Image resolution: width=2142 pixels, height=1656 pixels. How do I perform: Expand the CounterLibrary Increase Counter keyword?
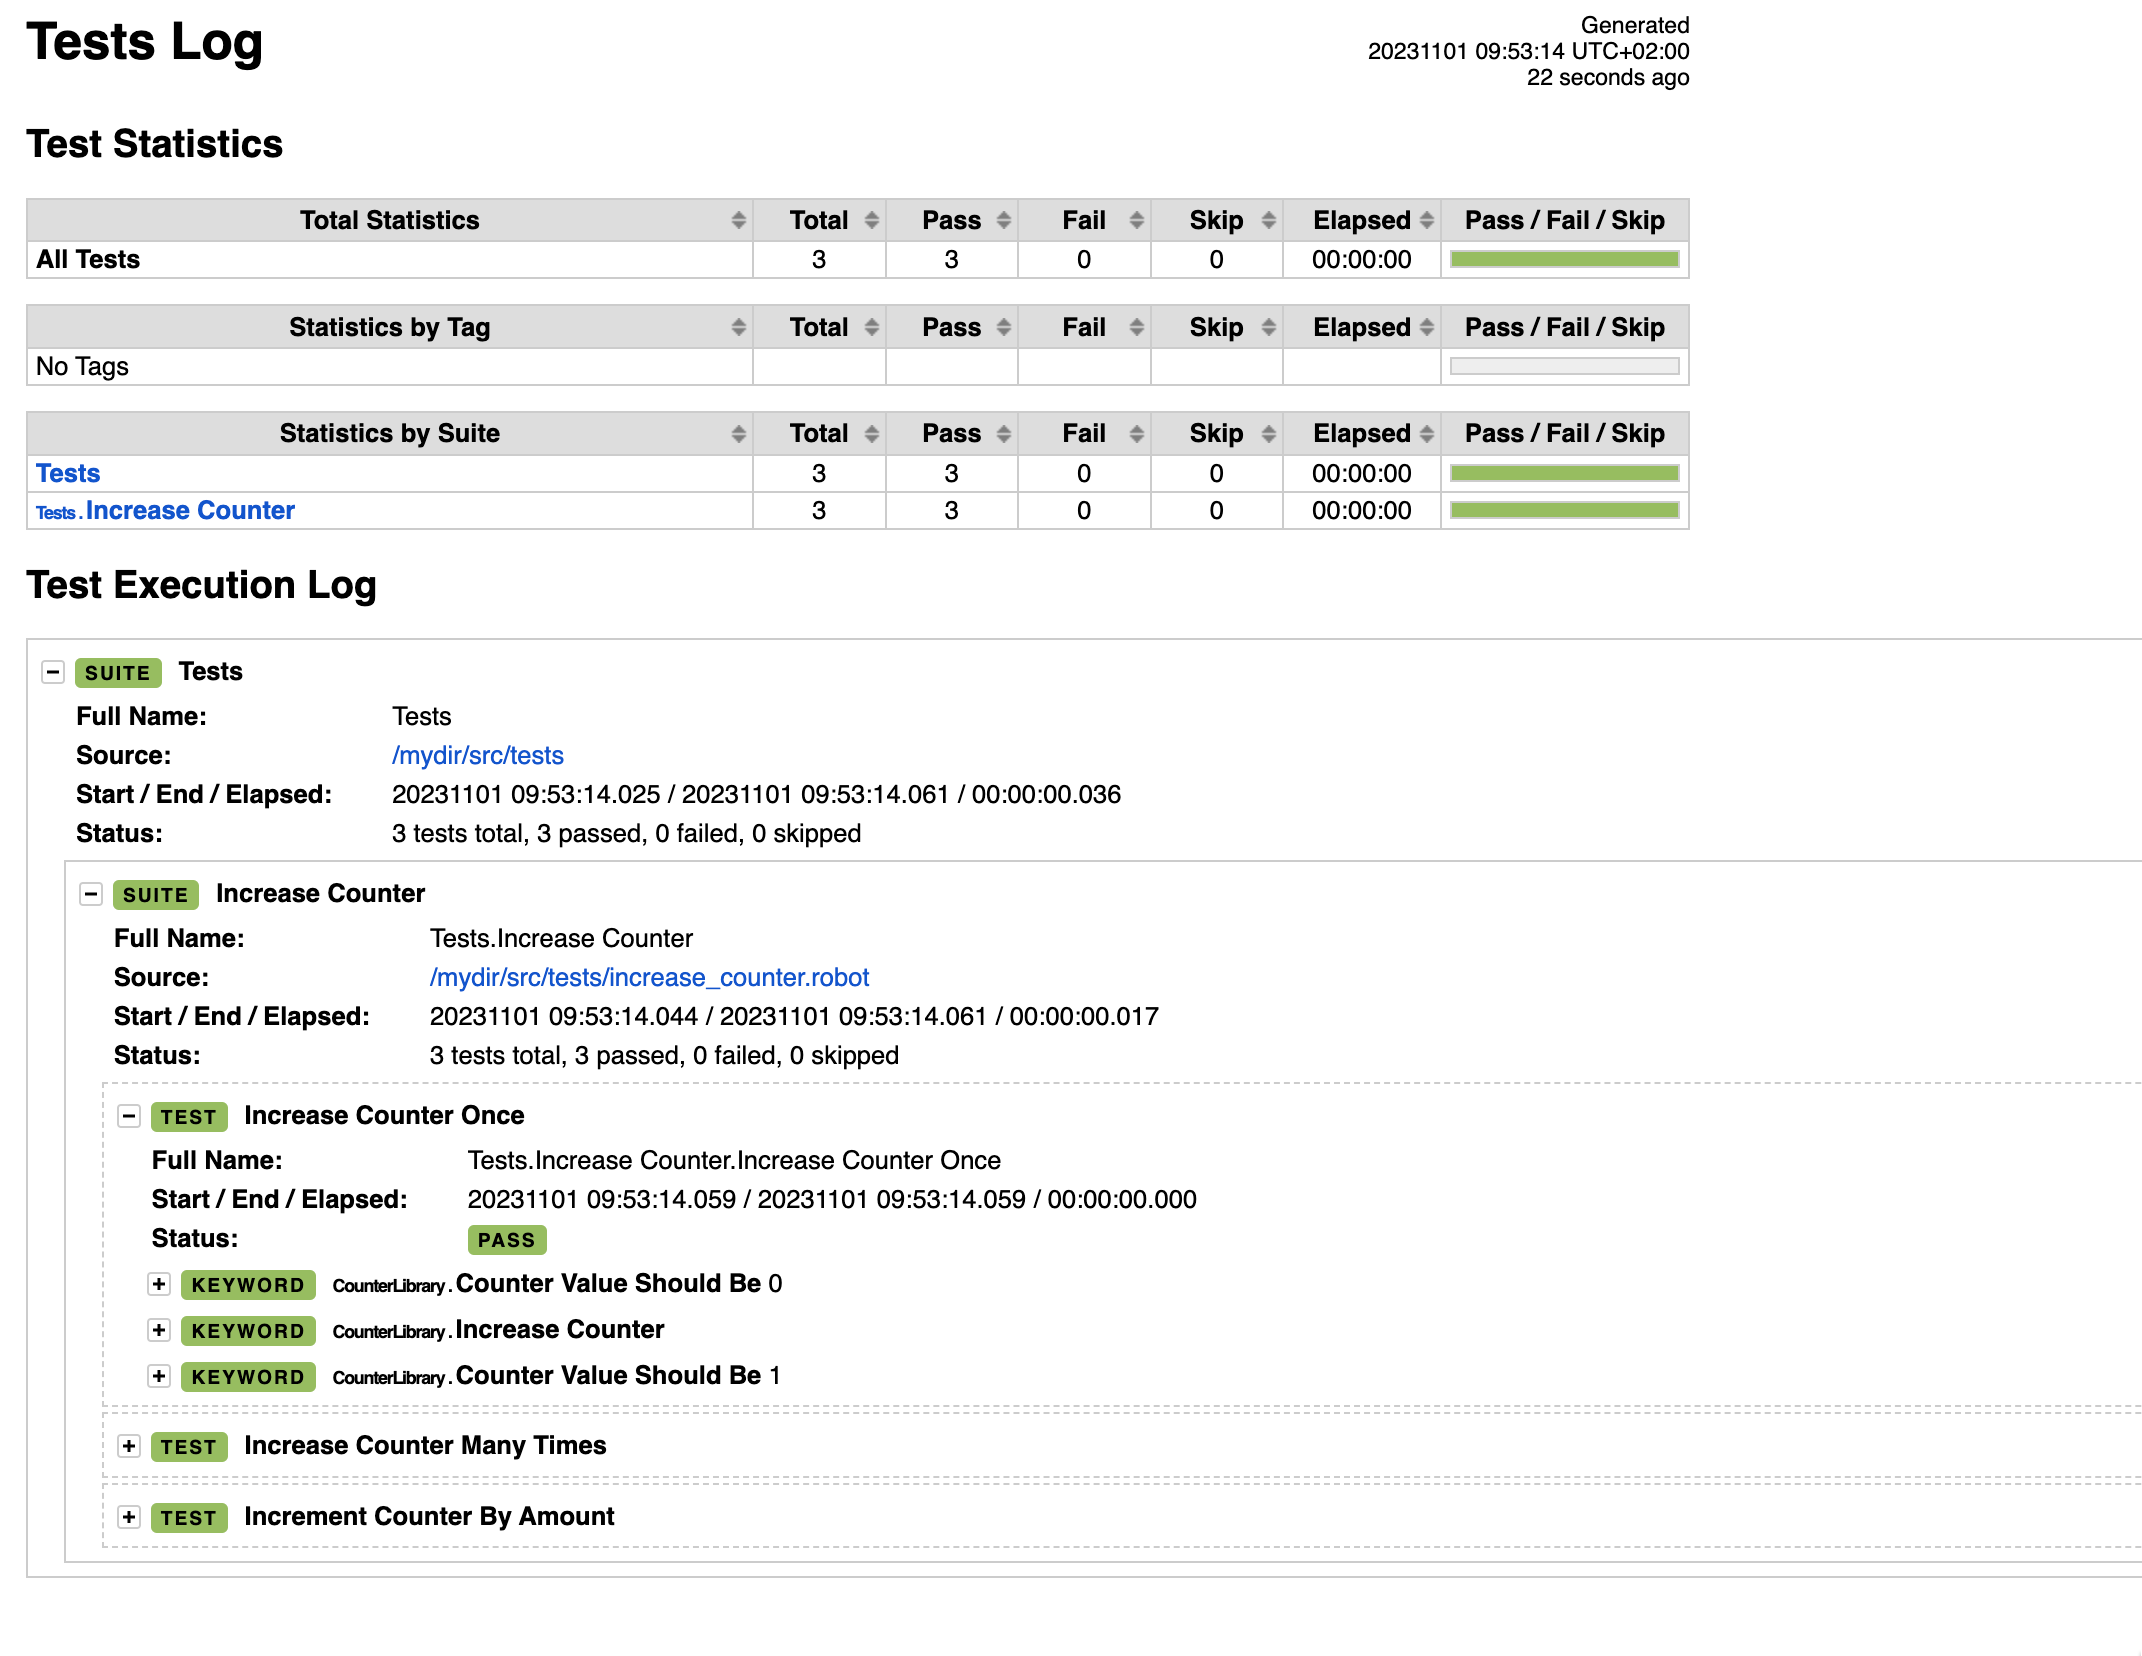coord(159,1330)
